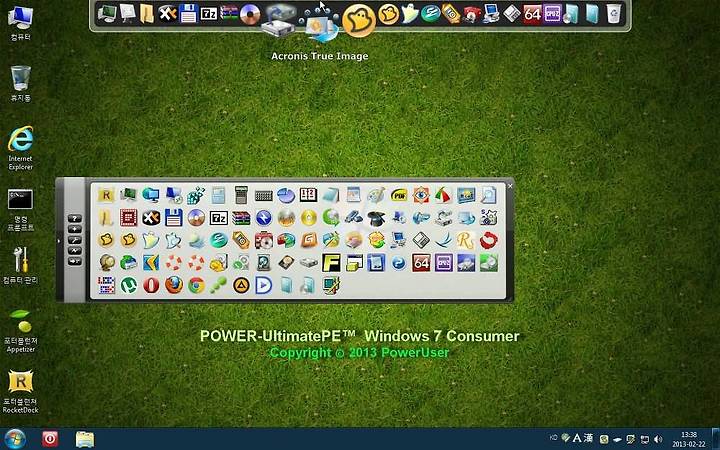The height and width of the screenshot is (450, 720).
Task: Open the recycle bin in the top dock
Action: point(613,14)
